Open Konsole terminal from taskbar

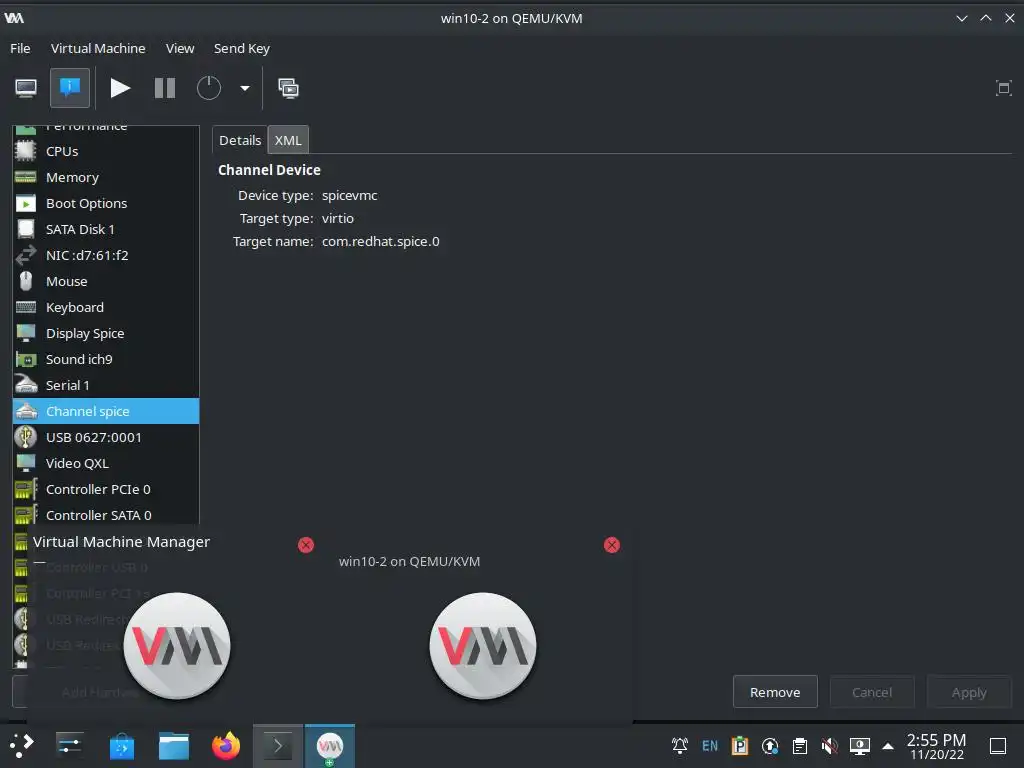click(278, 745)
